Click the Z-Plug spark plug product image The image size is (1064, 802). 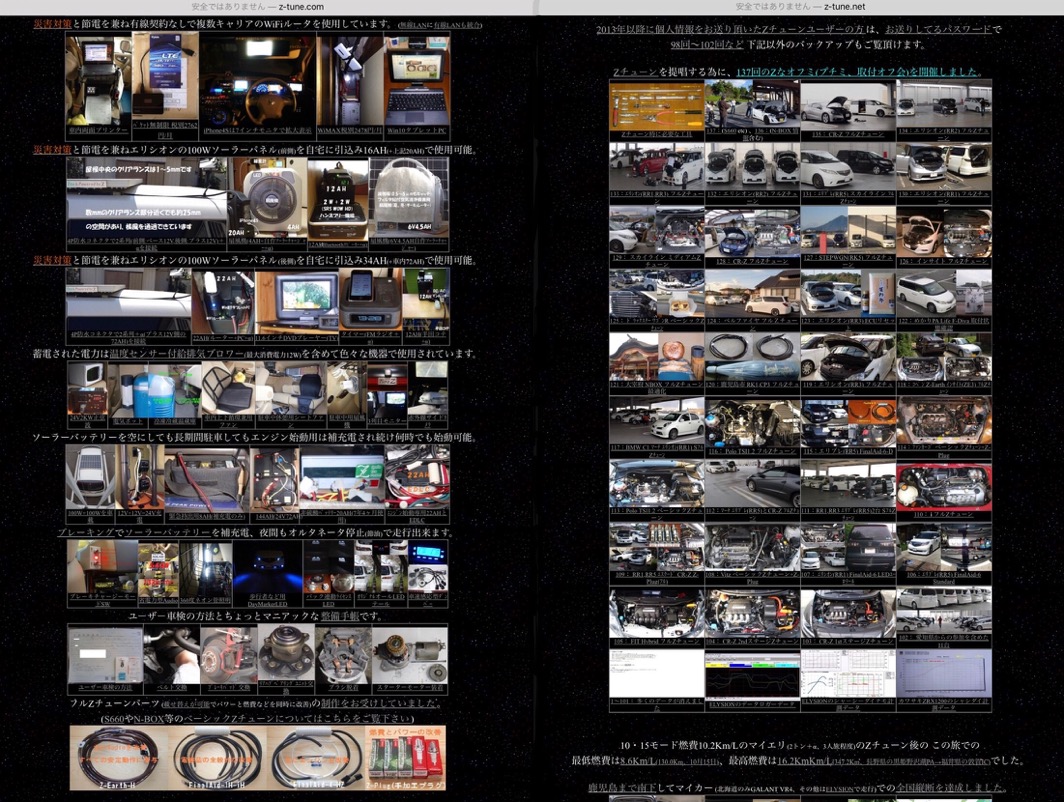(x=405, y=757)
